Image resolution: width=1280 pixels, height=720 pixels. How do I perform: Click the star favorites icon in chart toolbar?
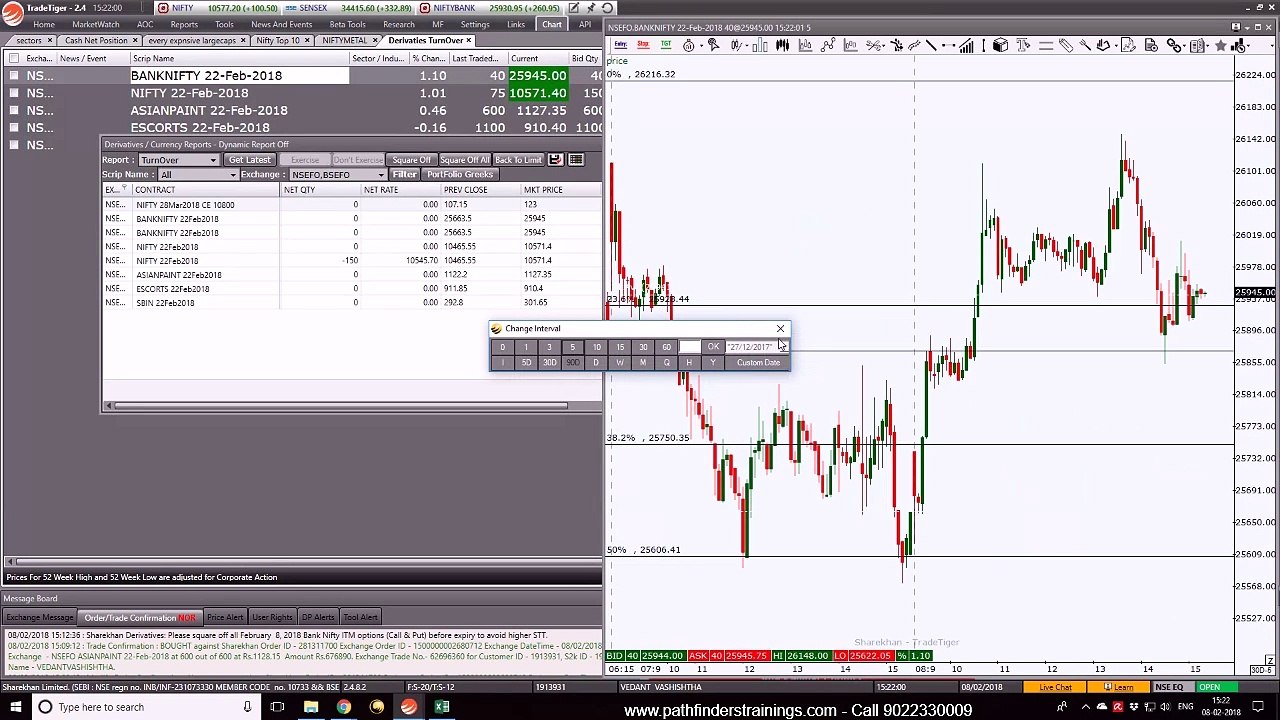1220,45
